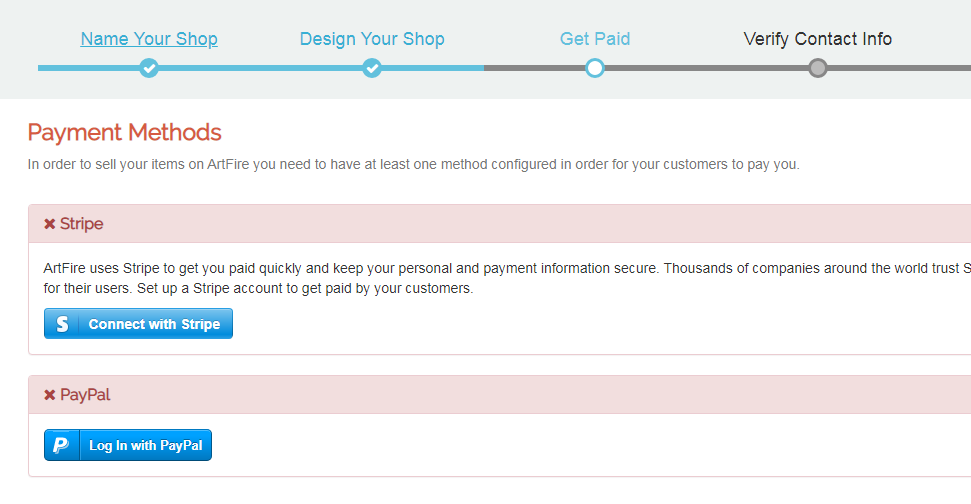Expand the Stripe panel header
The width and height of the screenshot is (971, 504).
click(500, 224)
